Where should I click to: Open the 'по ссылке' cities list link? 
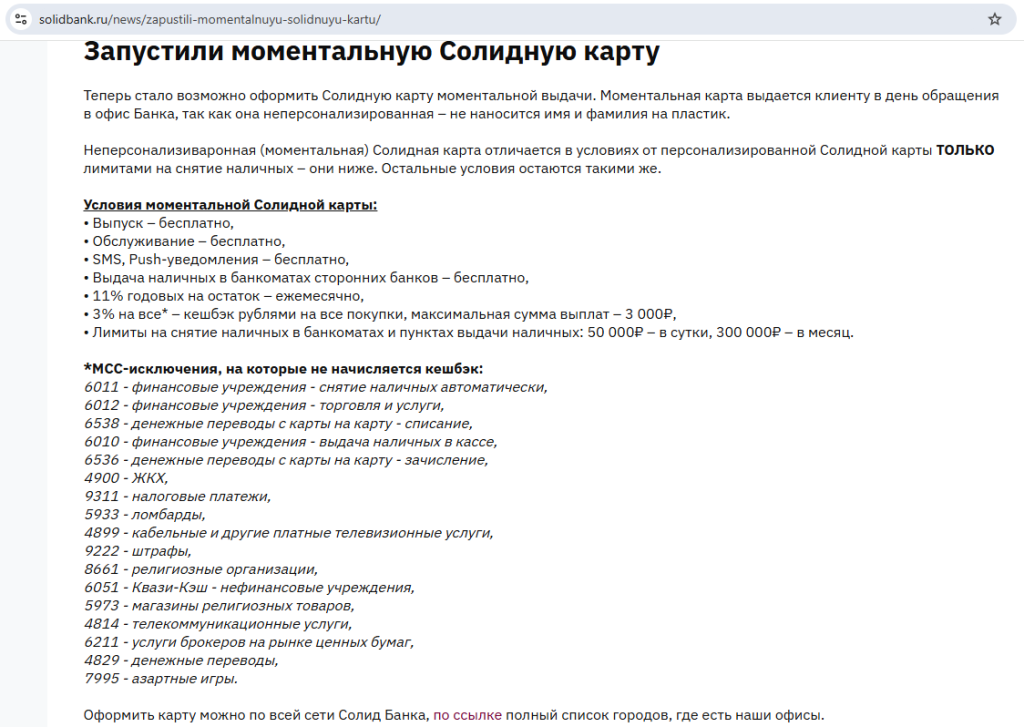coord(467,715)
